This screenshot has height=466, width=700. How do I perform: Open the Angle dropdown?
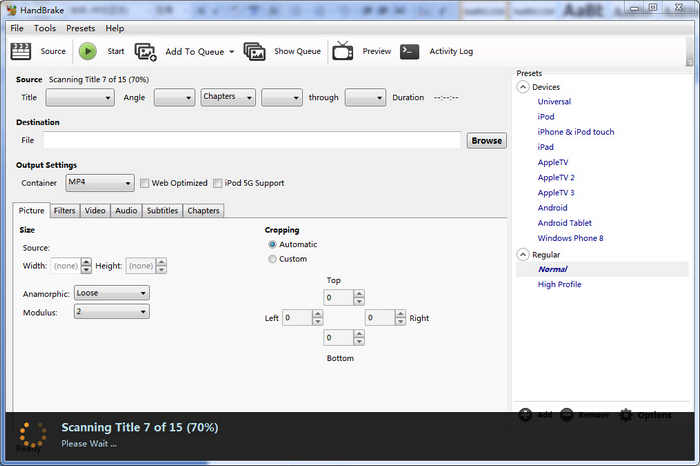tap(175, 97)
